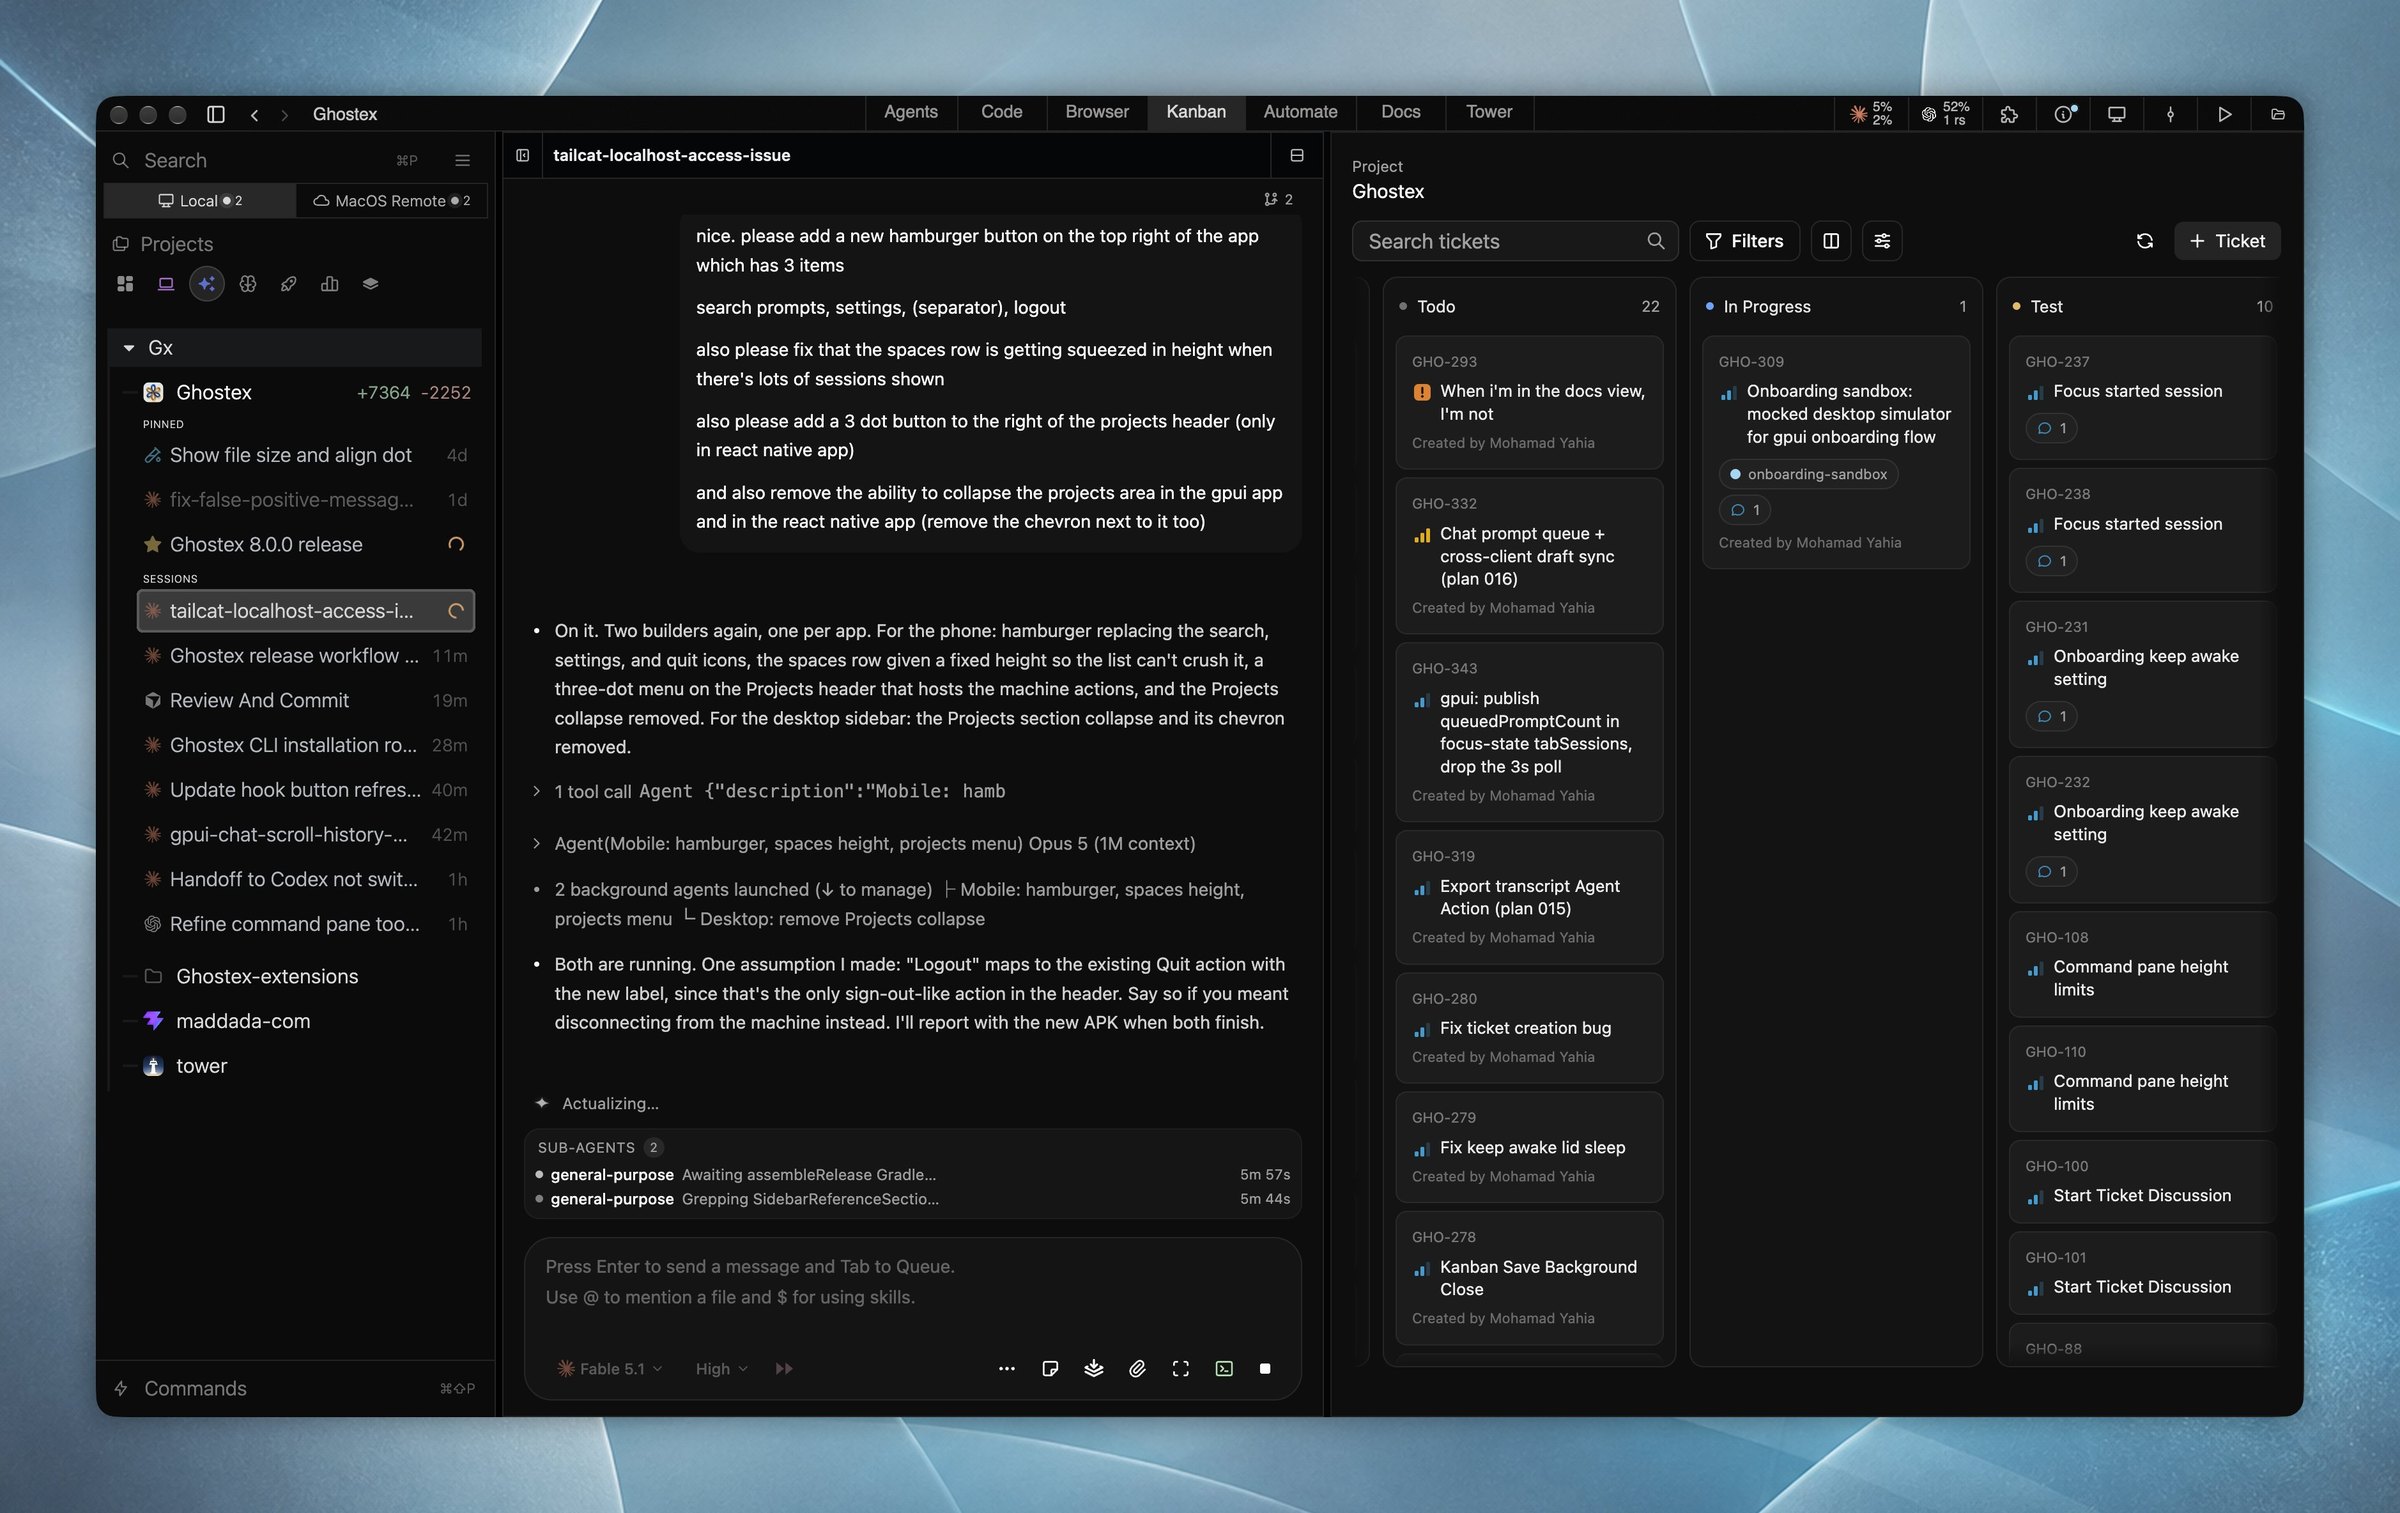Open the folder icon in top-right corner
Image resolution: width=2400 pixels, height=1513 pixels.
(x=2277, y=114)
